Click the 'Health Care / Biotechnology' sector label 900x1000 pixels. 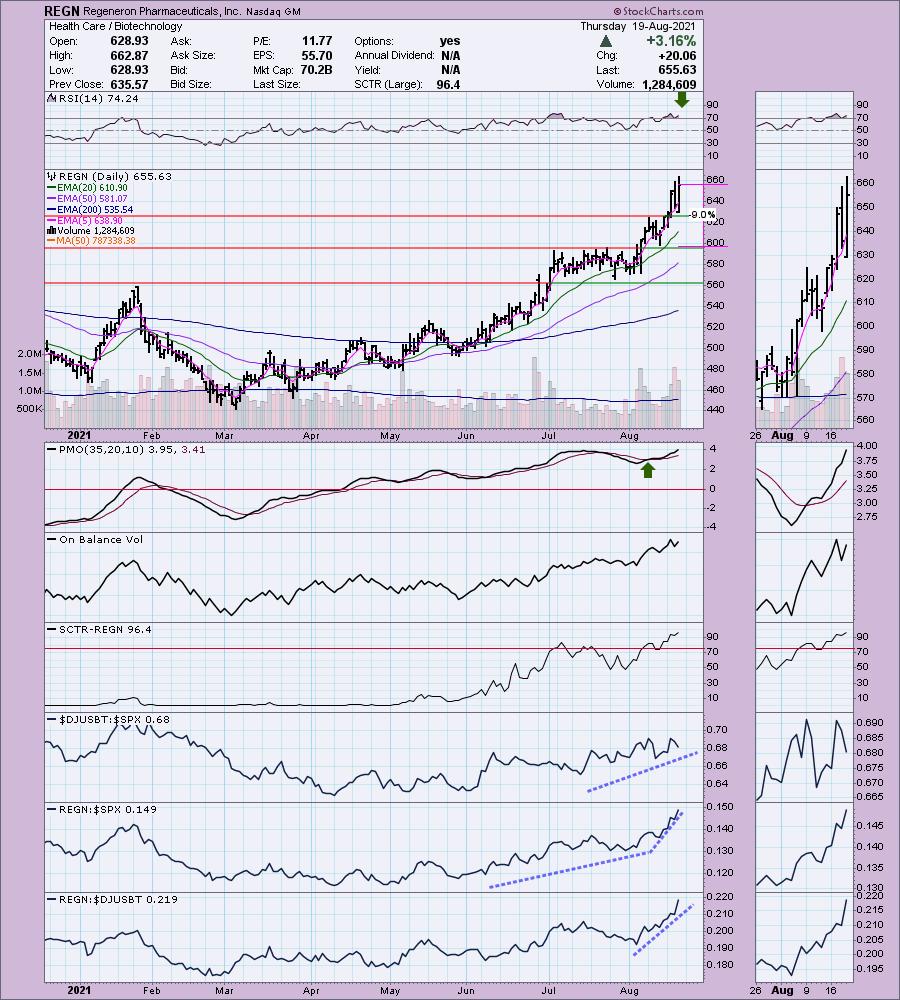point(115,26)
